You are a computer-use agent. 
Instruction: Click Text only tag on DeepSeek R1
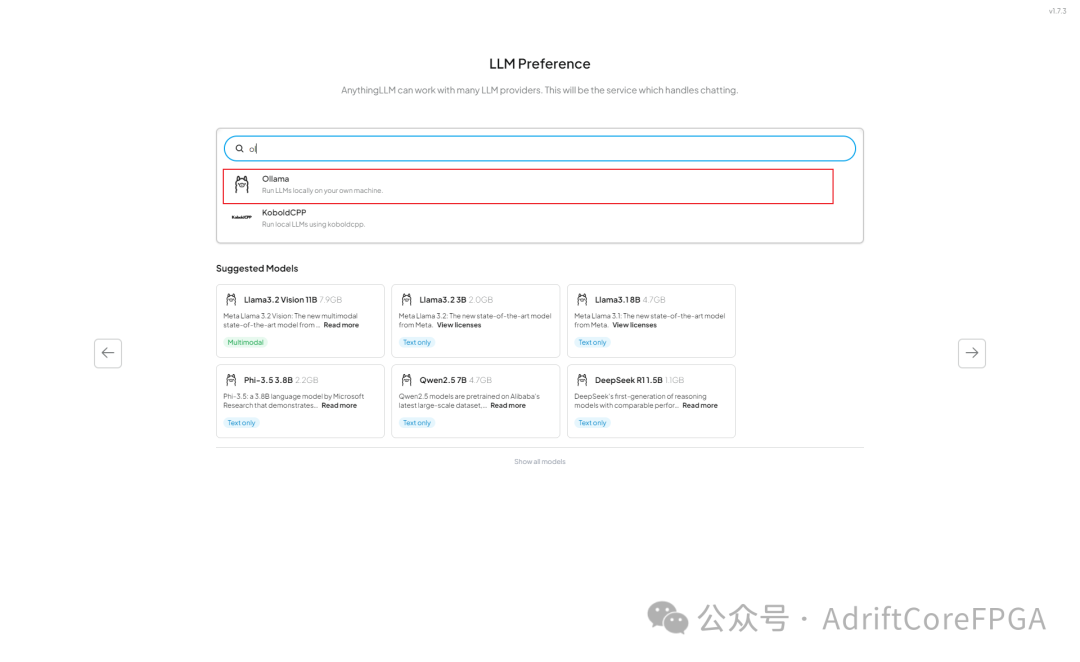592,423
